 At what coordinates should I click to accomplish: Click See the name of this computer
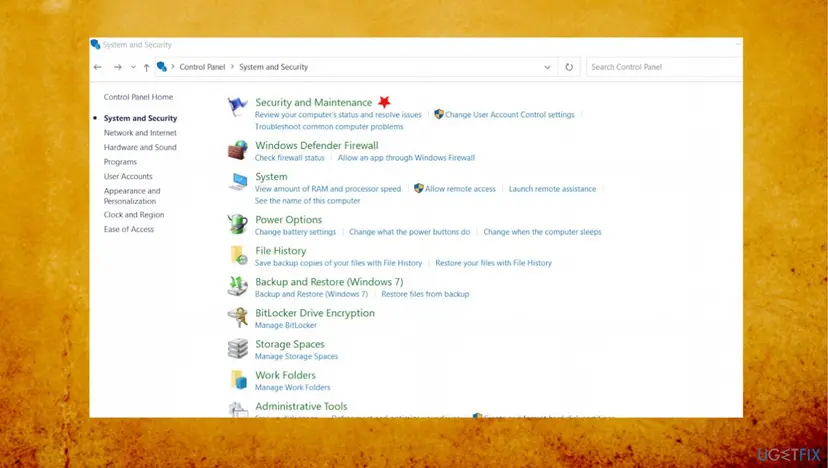tap(307, 201)
